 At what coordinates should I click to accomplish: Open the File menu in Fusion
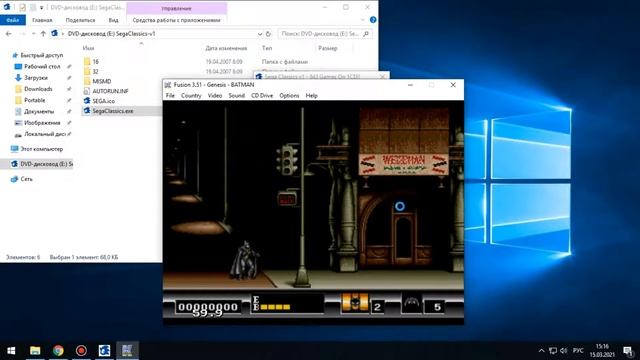(x=170, y=96)
